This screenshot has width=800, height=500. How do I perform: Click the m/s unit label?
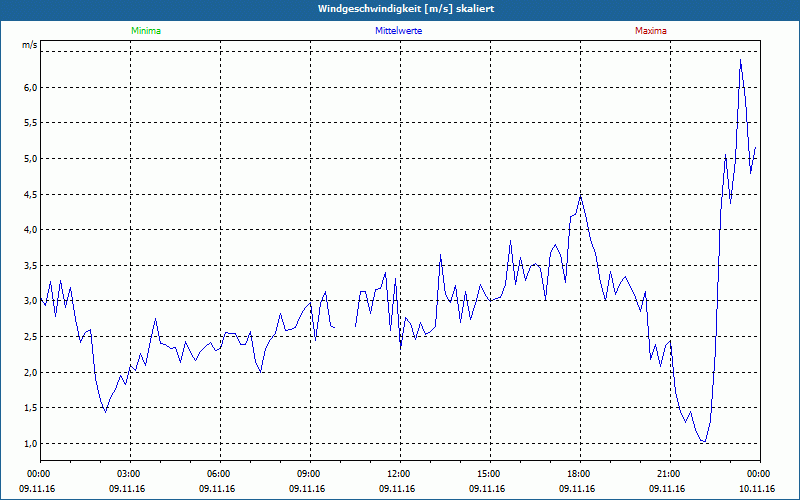tap(30, 45)
